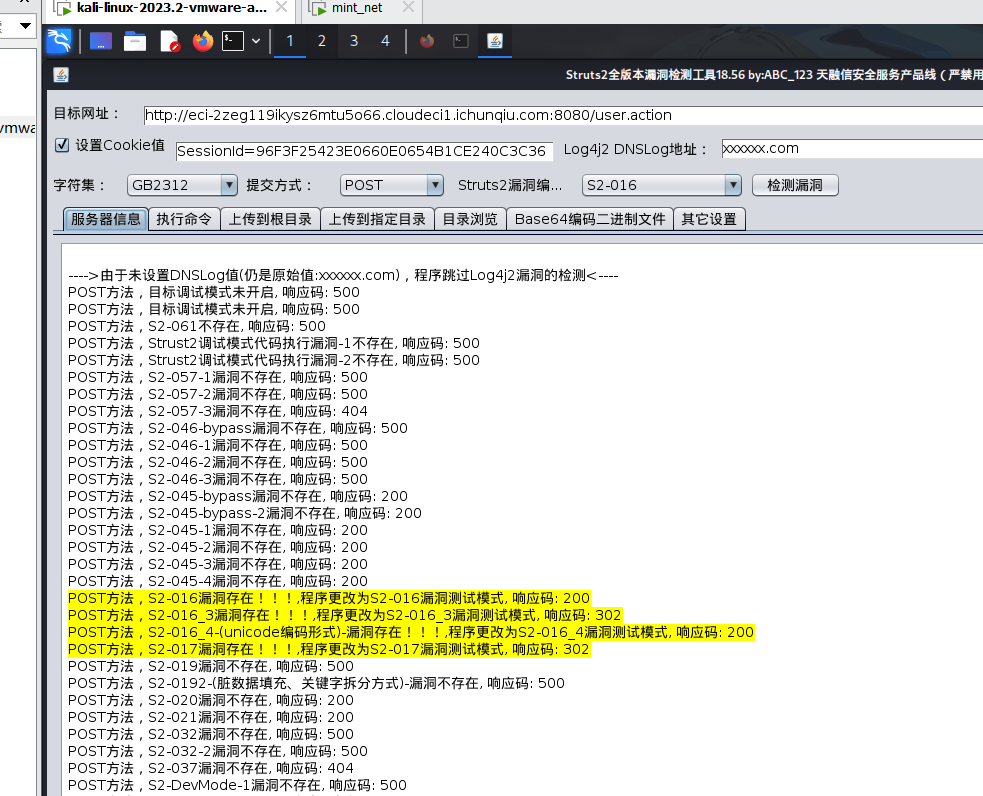The height and width of the screenshot is (796, 983).
Task: Close the mint_net VM tab
Action: pyautogui.click(x=408, y=8)
